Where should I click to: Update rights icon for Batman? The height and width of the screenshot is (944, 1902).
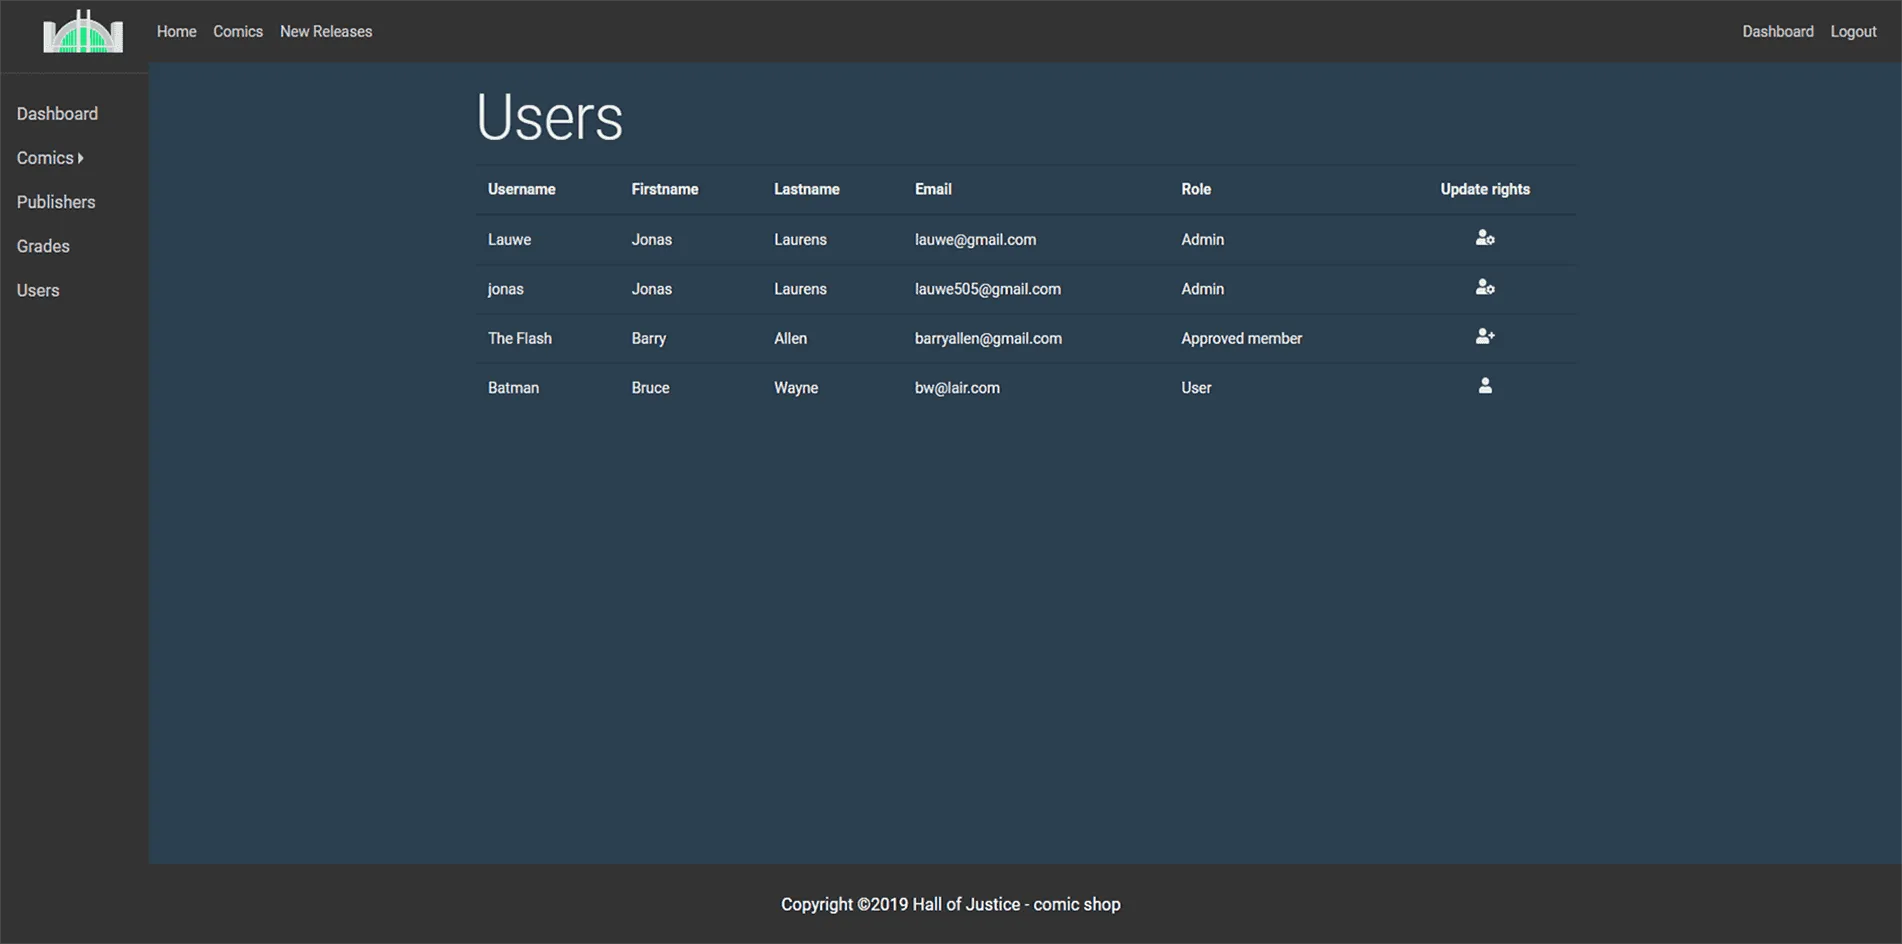click(x=1485, y=386)
